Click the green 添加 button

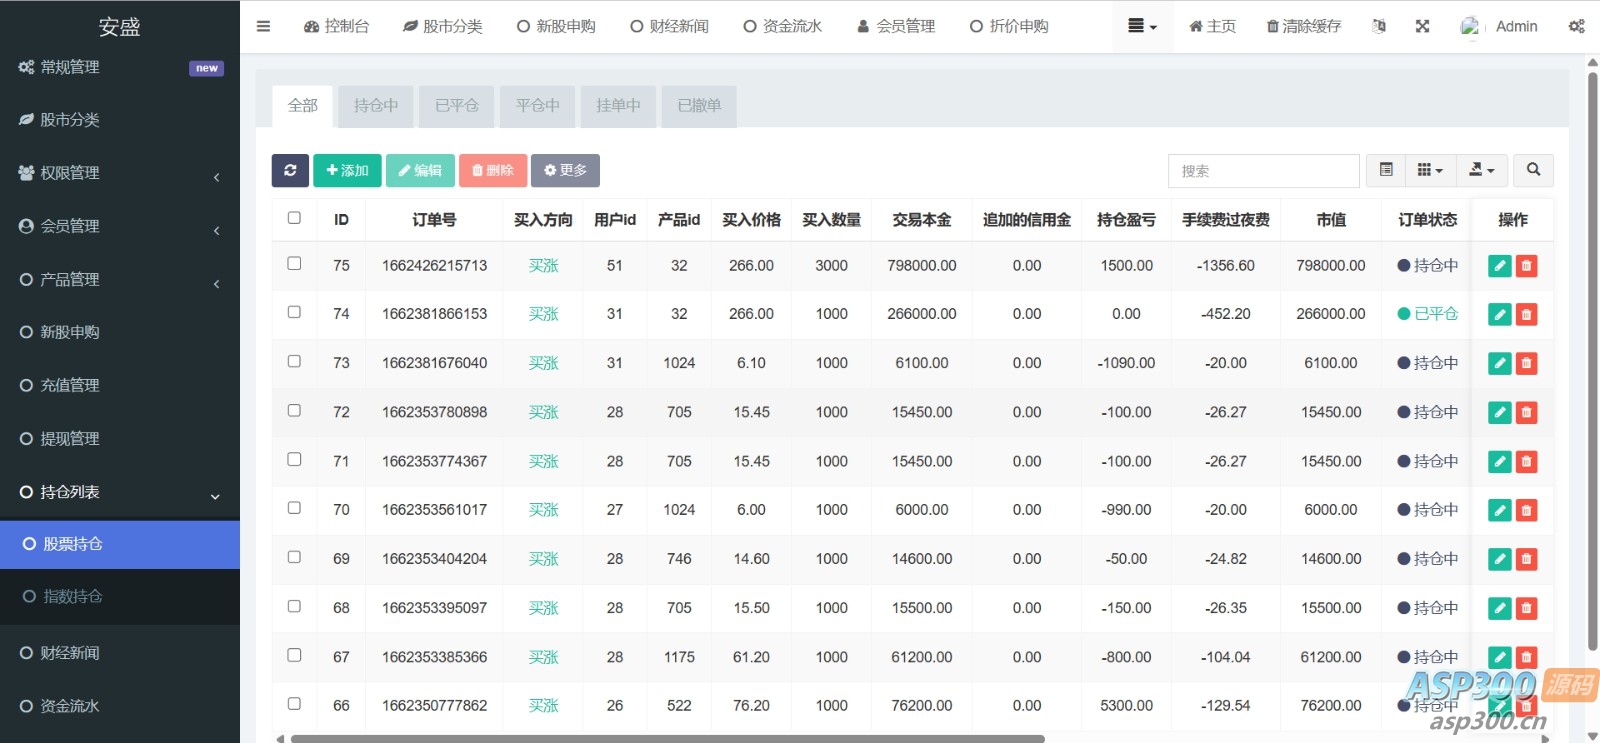[x=347, y=170]
